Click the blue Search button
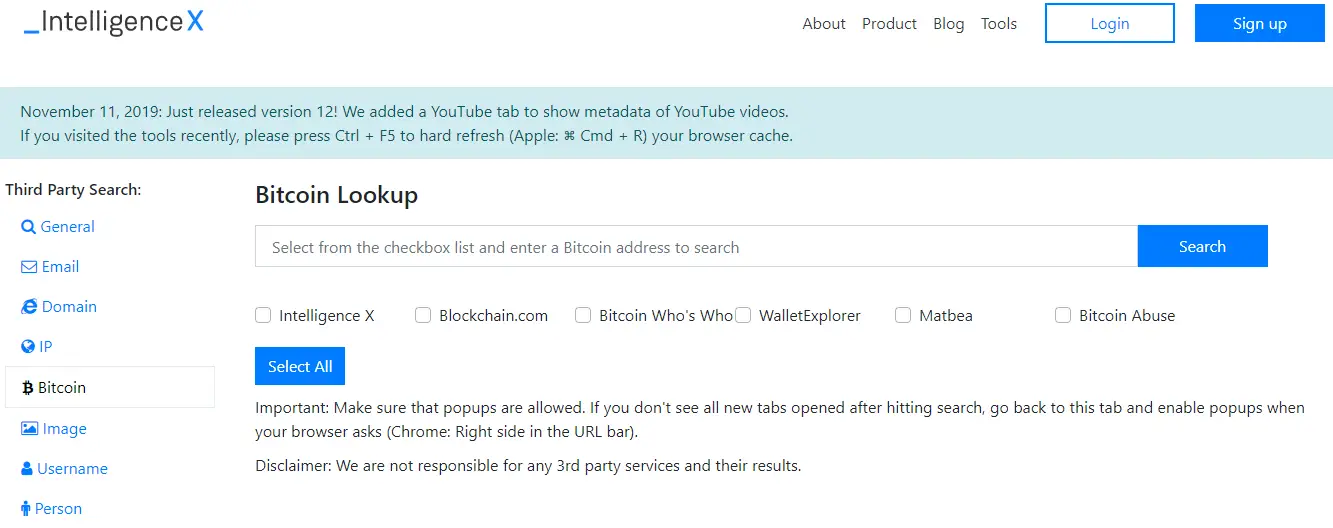Image resolution: width=1333 pixels, height=528 pixels. click(1202, 247)
